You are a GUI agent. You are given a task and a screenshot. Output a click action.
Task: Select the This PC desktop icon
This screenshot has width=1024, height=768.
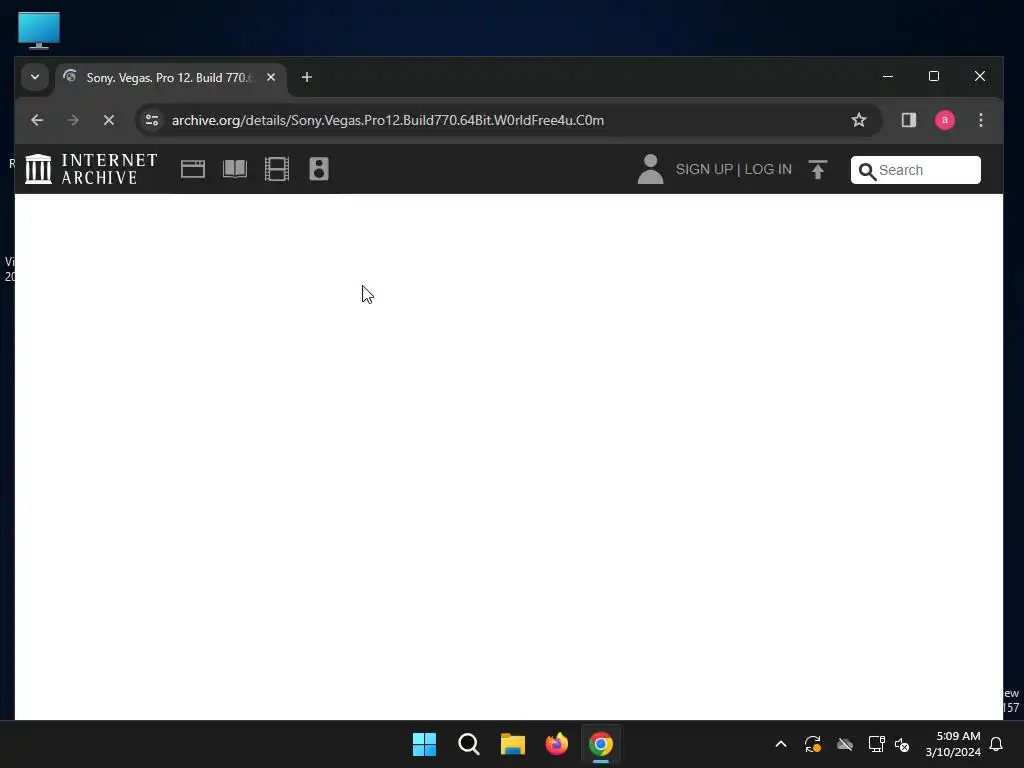pos(39,30)
